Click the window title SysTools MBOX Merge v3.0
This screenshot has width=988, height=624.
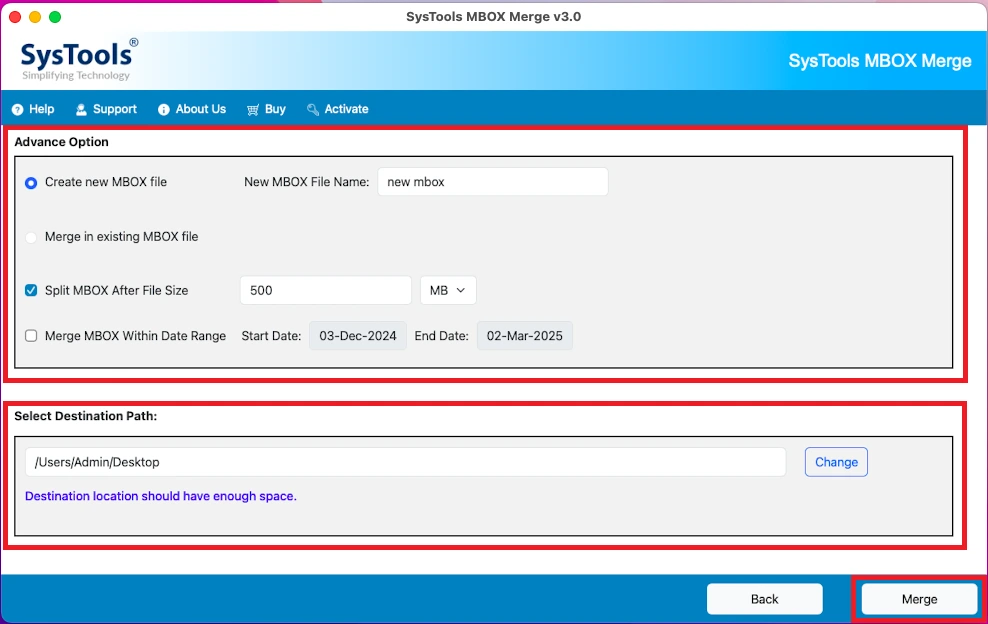[493, 16]
